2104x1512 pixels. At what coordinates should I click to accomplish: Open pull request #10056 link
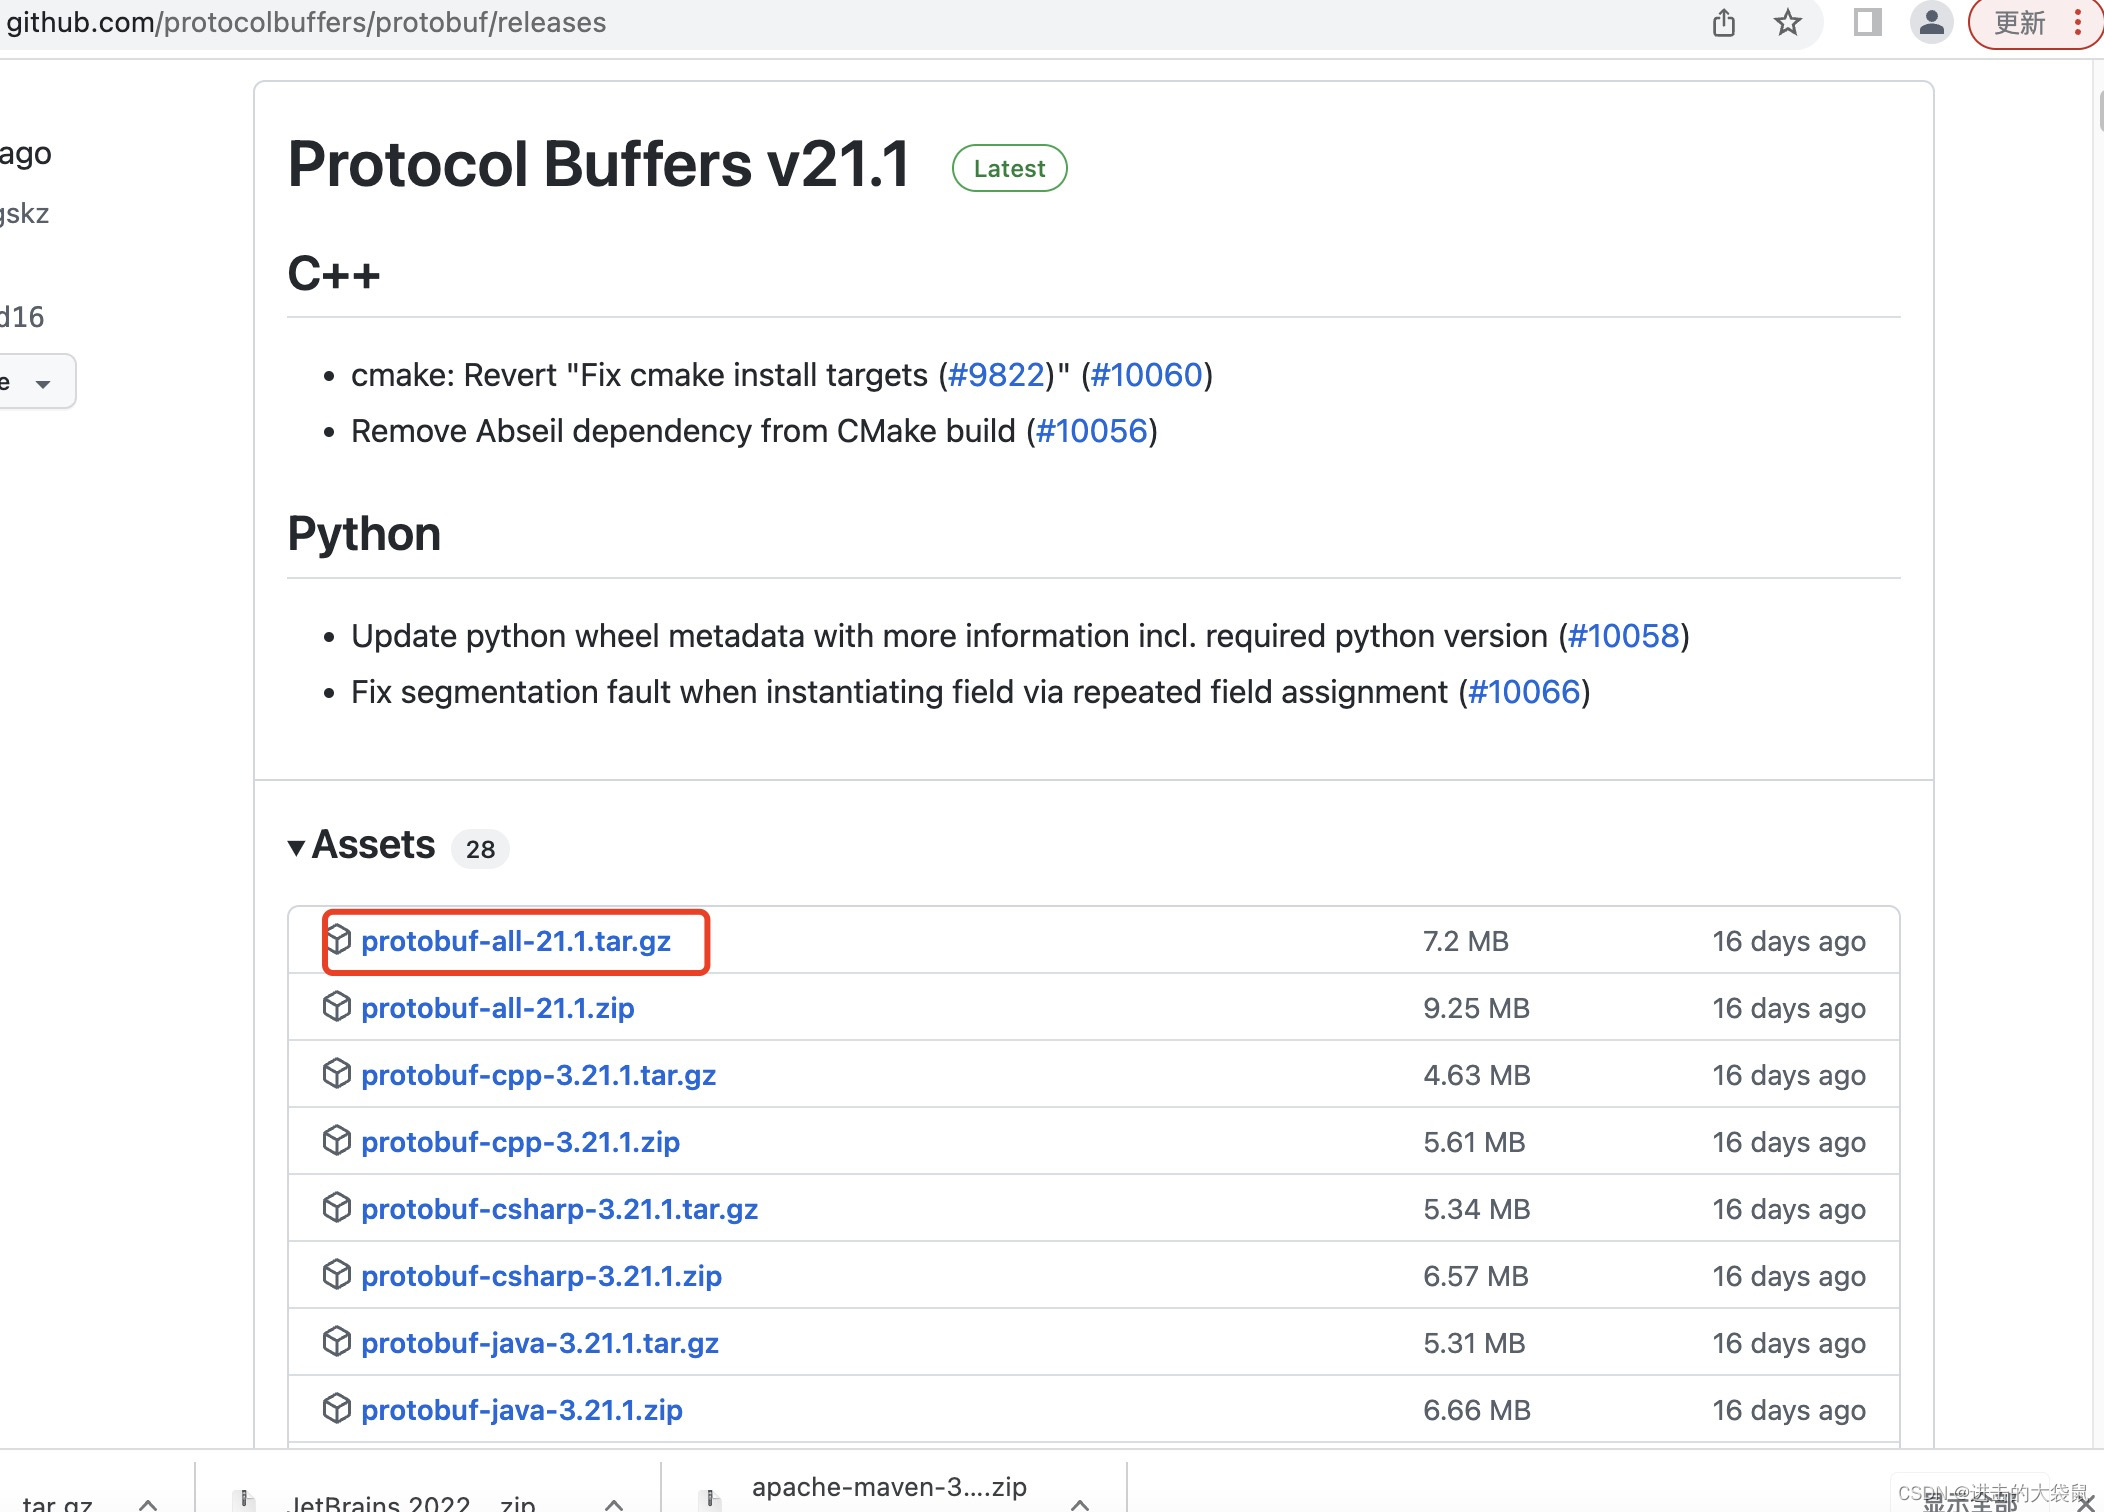point(1091,431)
